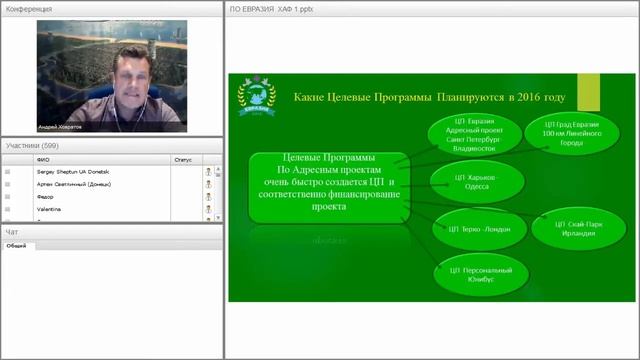The width and height of the screenshot is (640, 360).
Task: Click the ПО ЕВРАЗИЯ ХАФ 1.pptx title
Action: click(x=271, y=9)
